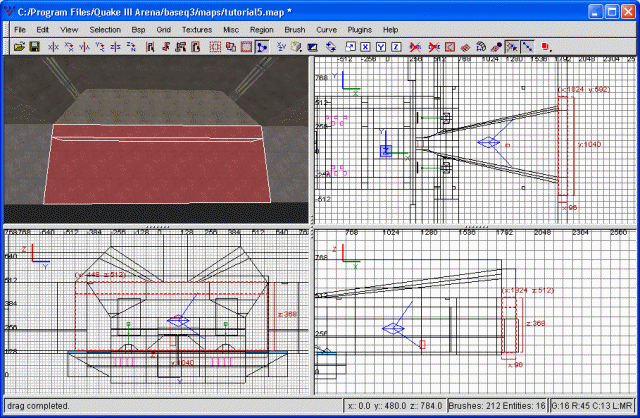The width and height of the screenshot is (640, 418).
Task: Click the blue camera marker in XY view
Action: pos(489,142)
